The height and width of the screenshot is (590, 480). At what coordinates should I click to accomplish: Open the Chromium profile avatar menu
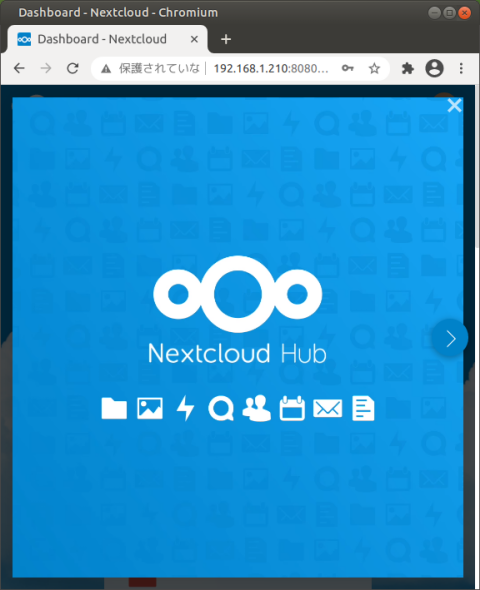click(x=434, y=68)
